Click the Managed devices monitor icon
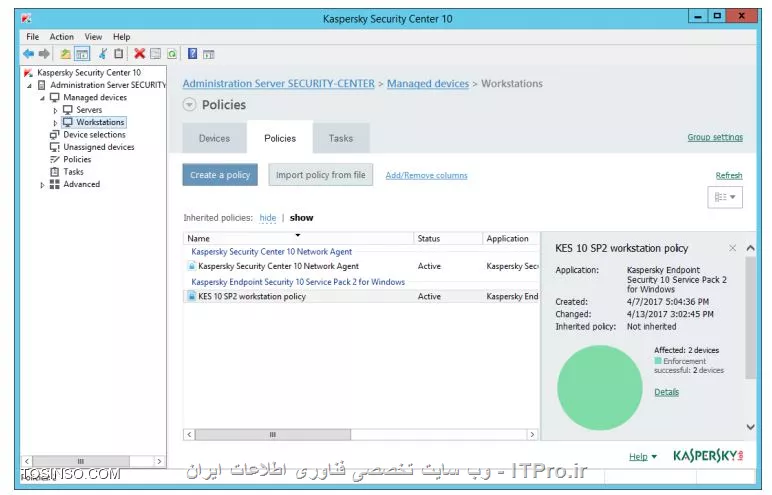 click(x=55, y=98)
